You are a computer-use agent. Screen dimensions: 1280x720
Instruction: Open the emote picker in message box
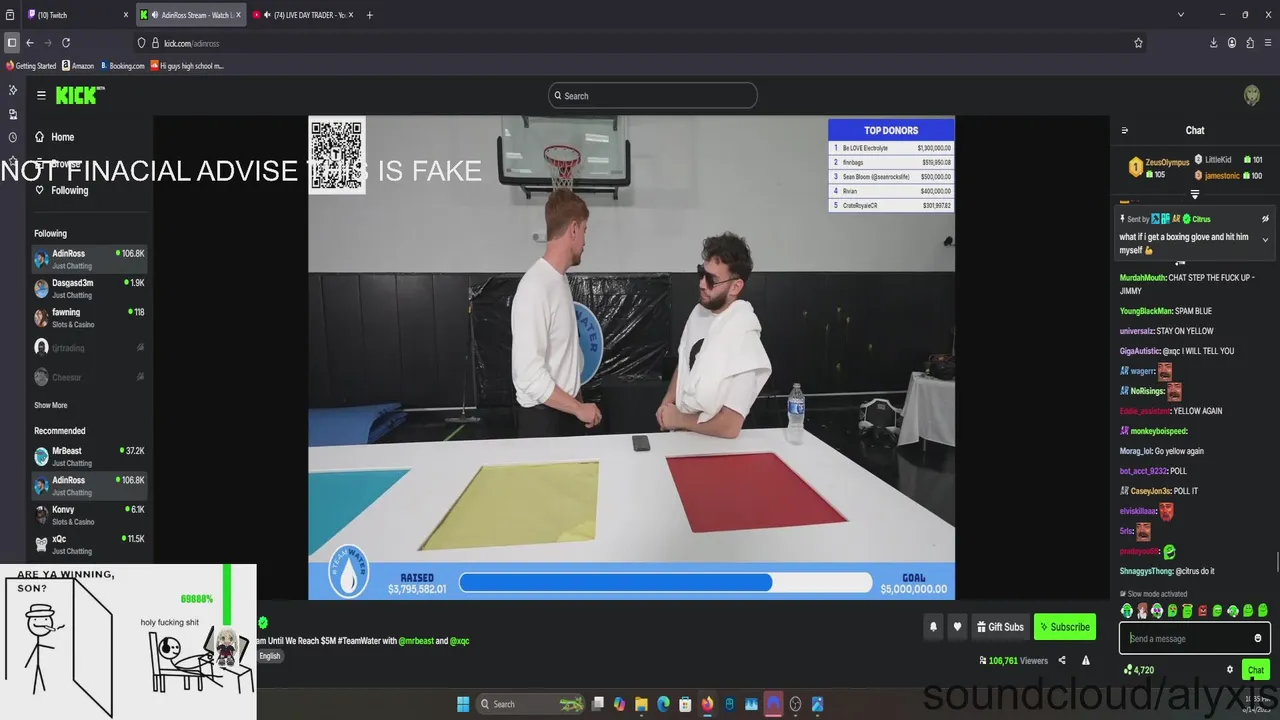(1258, 638)
